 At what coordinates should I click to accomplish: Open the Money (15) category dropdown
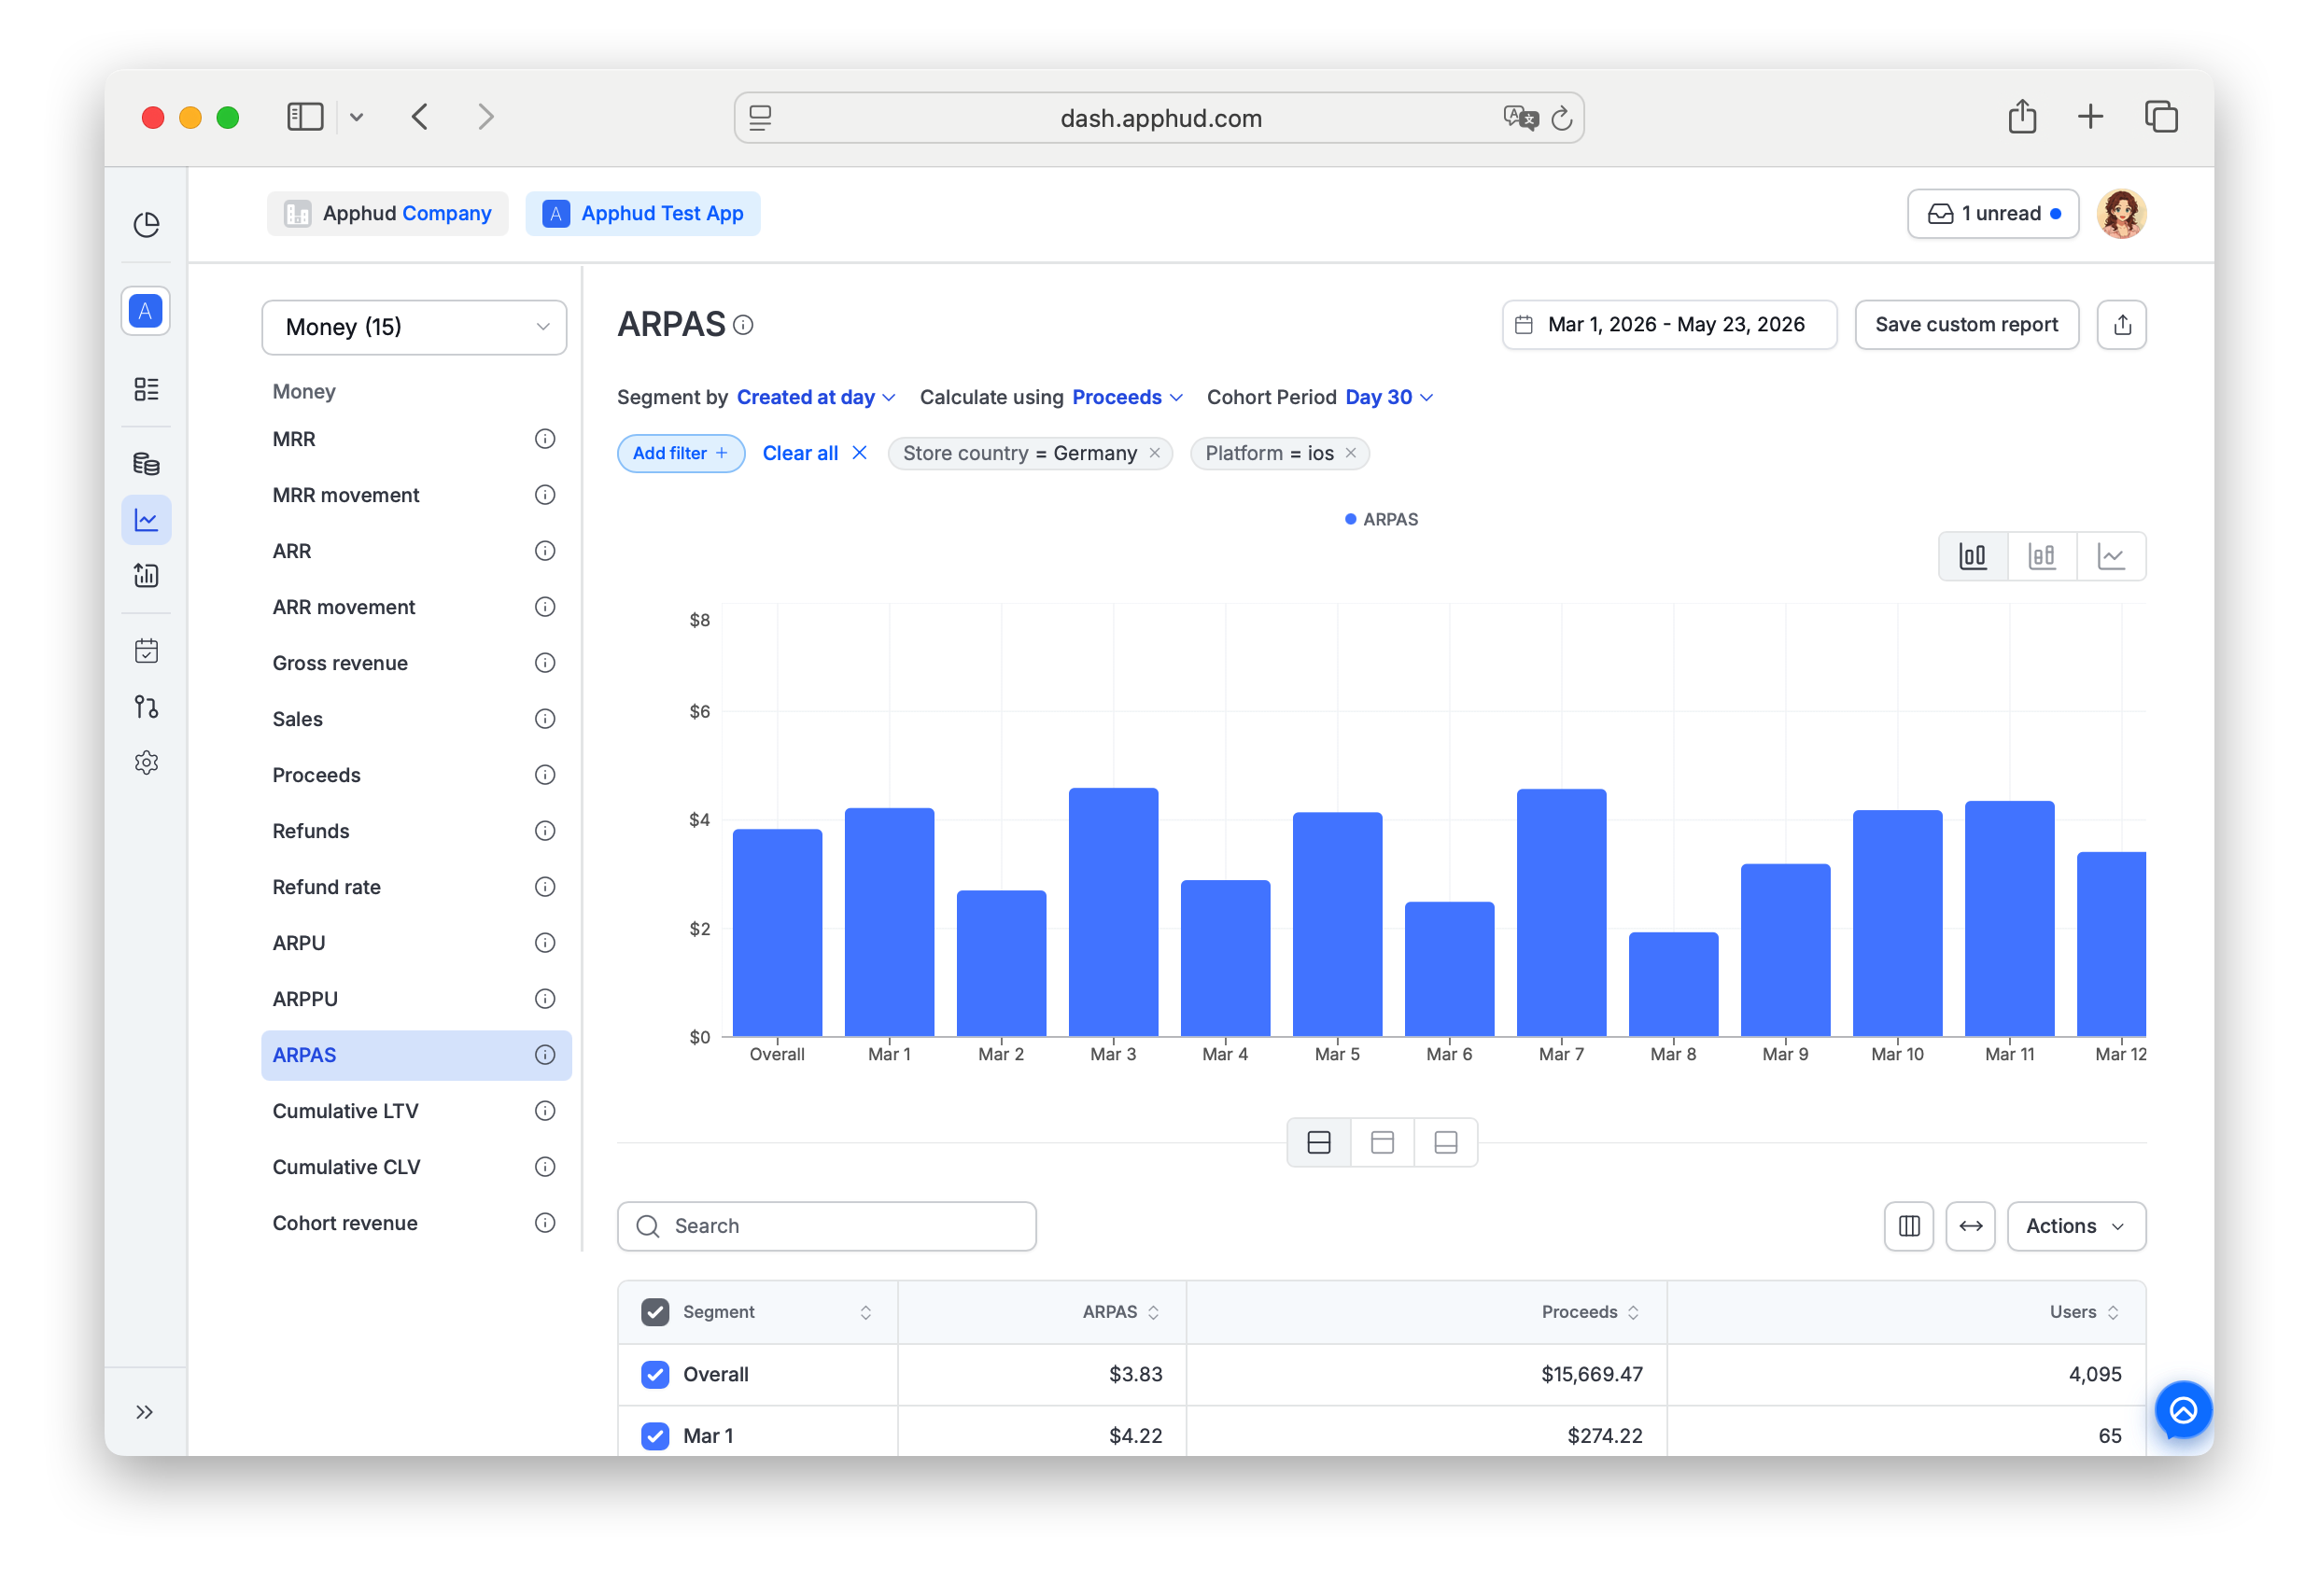coord(414,328)
